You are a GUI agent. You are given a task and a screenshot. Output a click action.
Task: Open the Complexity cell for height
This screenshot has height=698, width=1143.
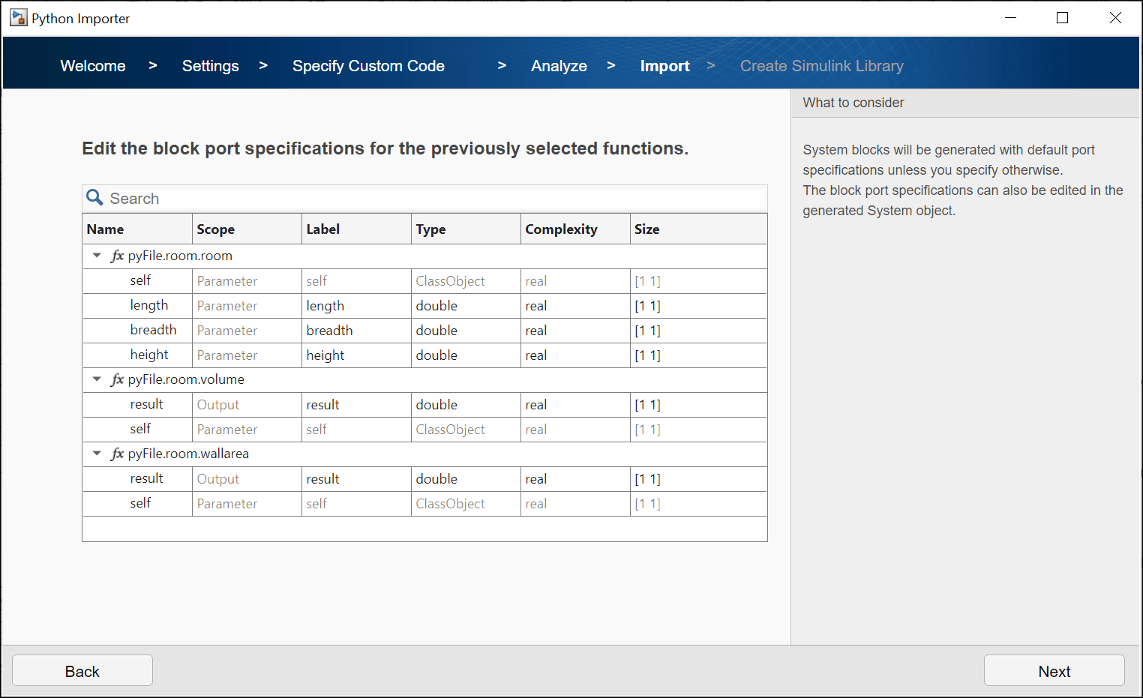[x=575, y=355]
